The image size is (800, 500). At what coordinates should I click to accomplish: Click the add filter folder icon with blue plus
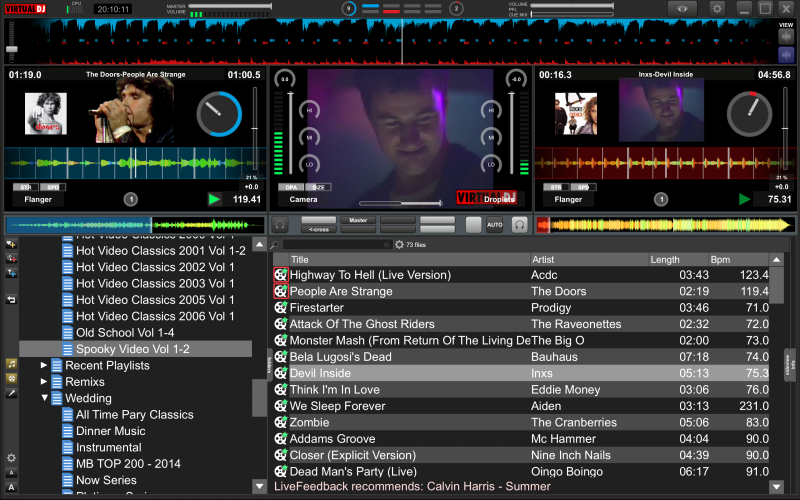tap(11, 273)
